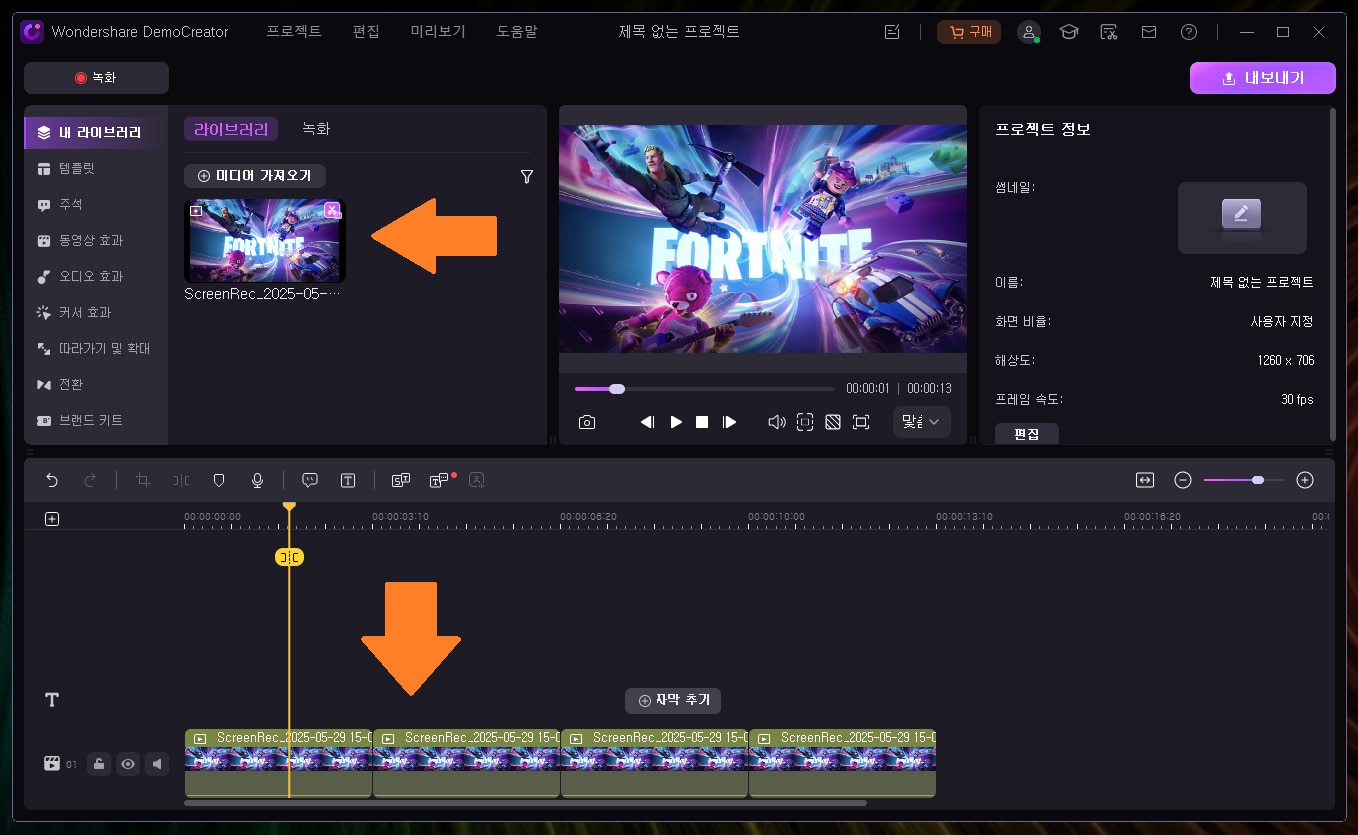1358x835 pixels.
Task: Click the preview volume speaker icon
Action: (776, 422)
